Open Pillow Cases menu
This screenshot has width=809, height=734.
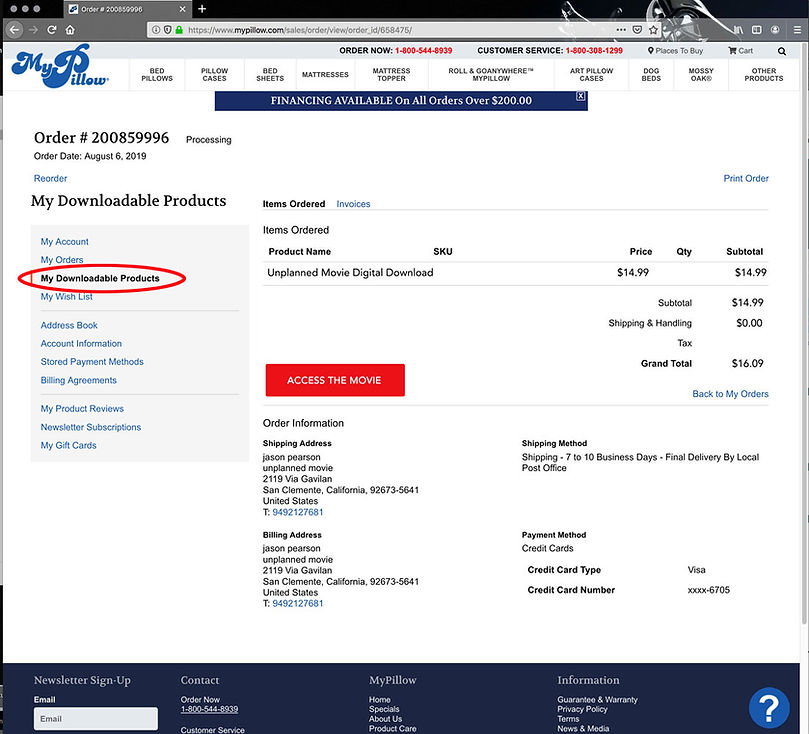[214, 75]
